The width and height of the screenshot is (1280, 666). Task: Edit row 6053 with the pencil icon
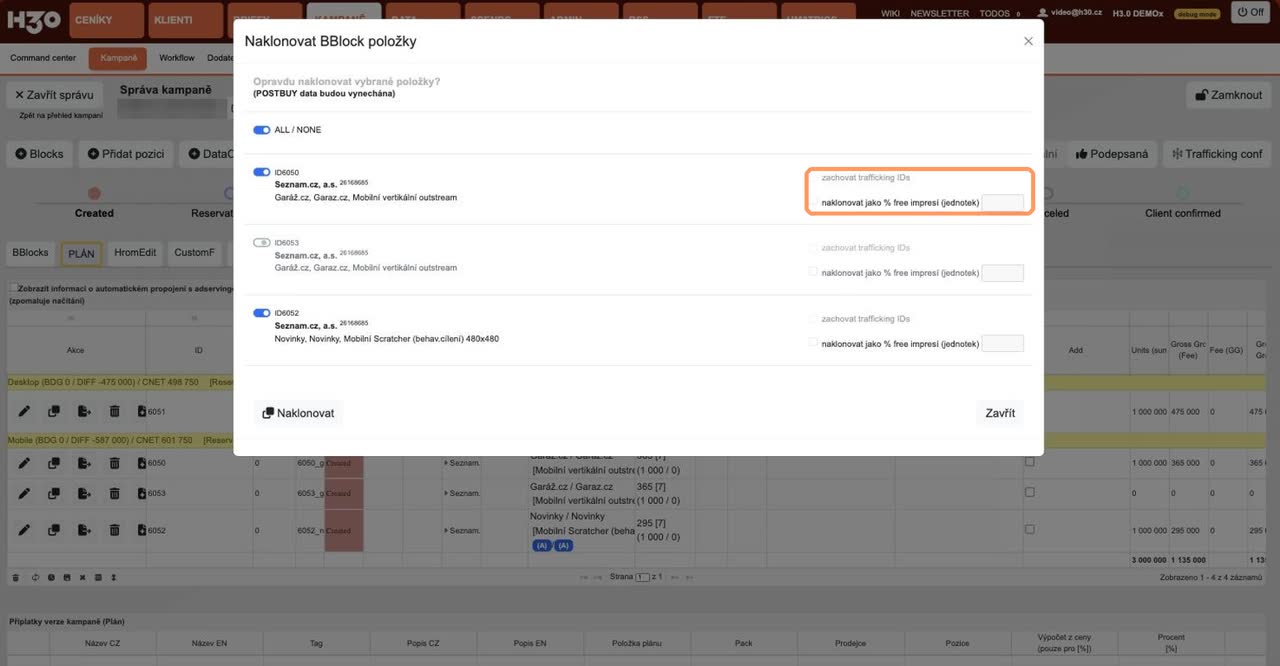(24, 493)
